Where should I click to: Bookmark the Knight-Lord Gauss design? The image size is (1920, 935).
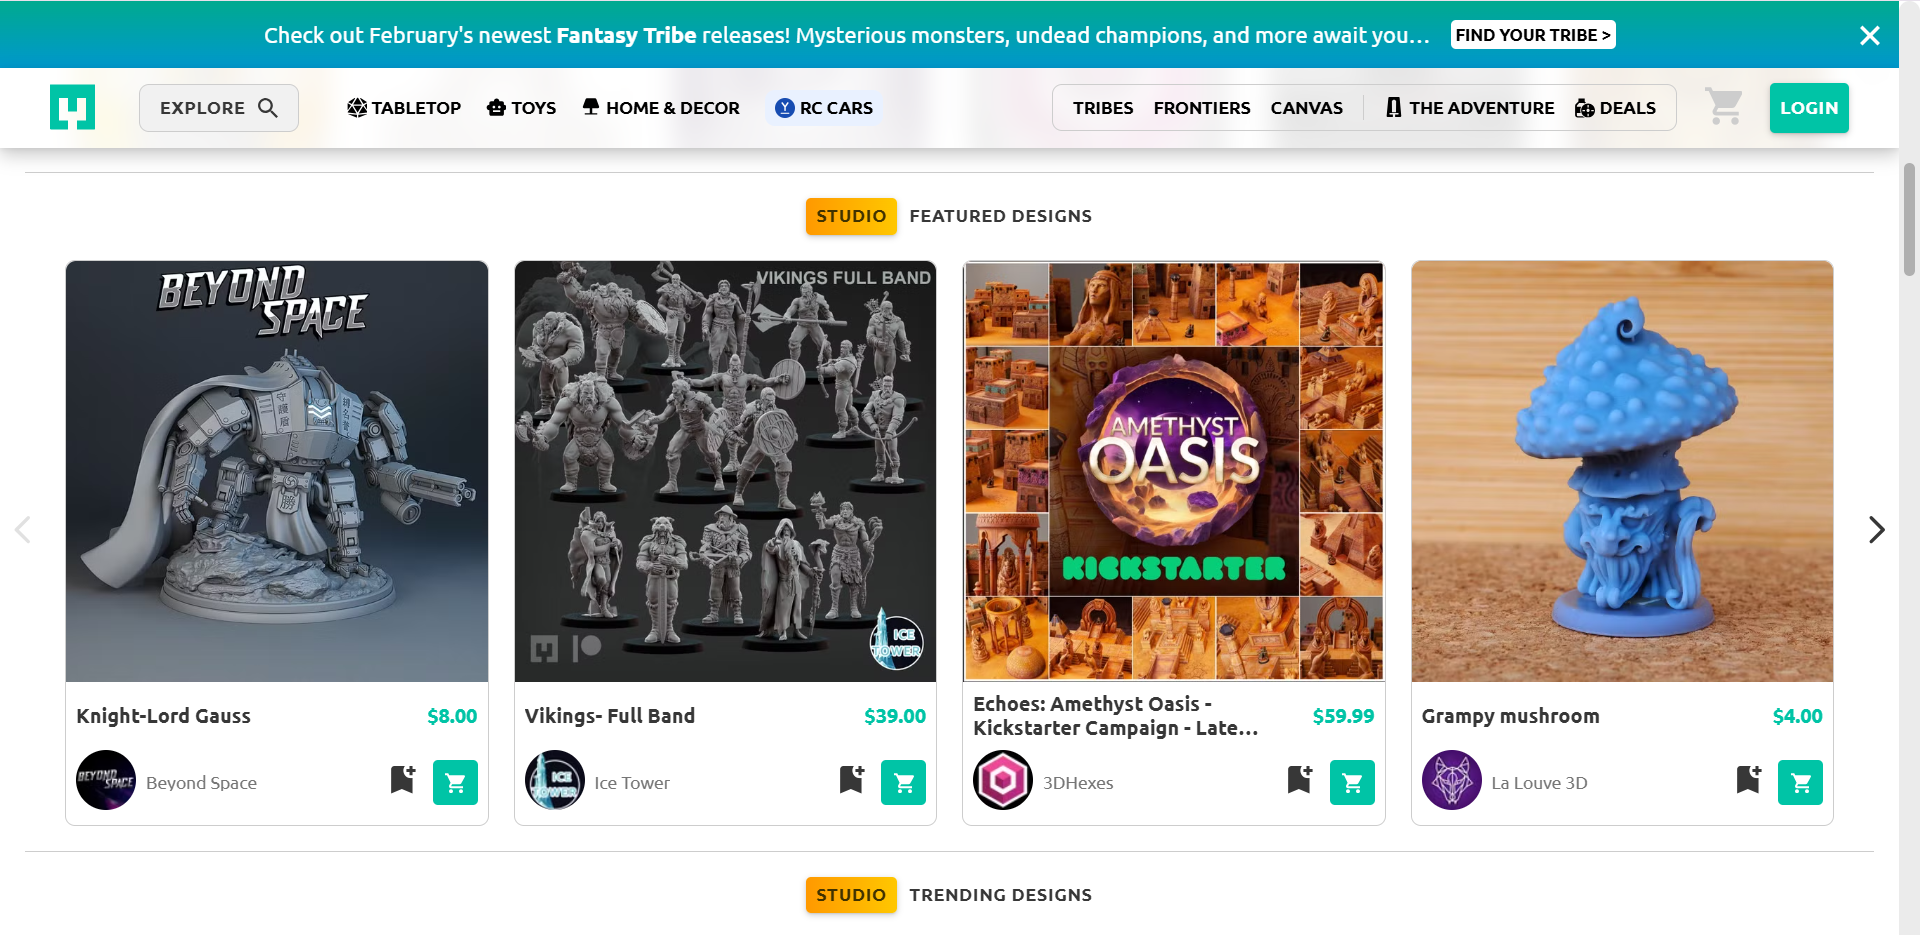click(403, 779)
